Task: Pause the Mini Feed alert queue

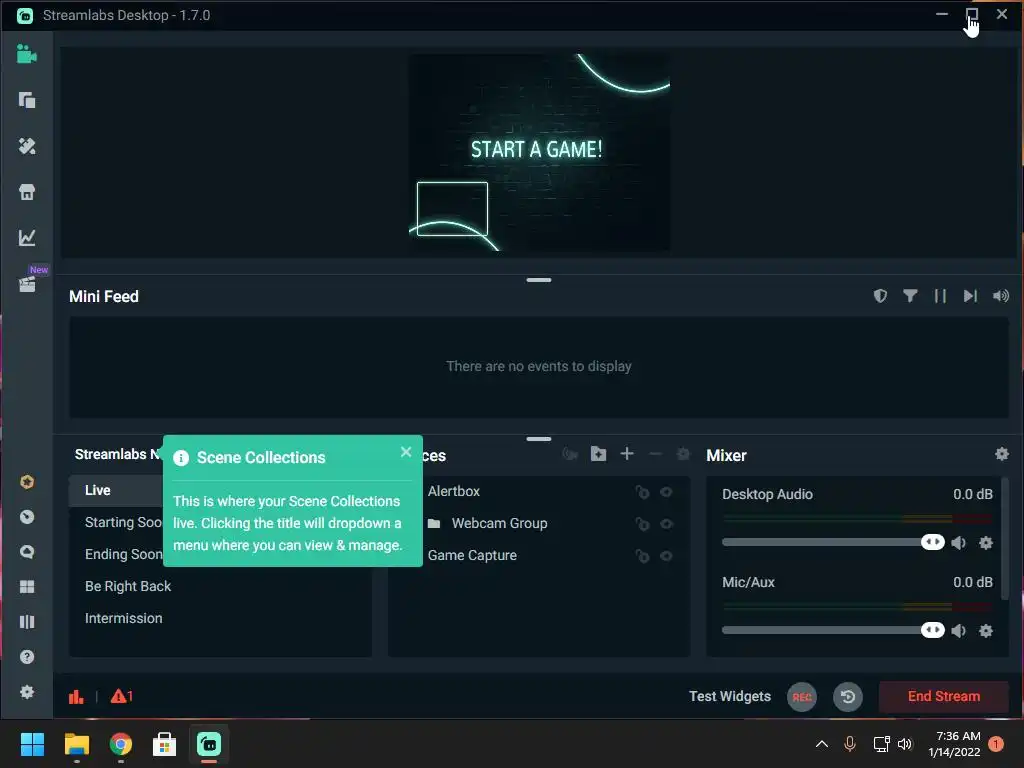Action: pyautogui.click(x=940, y=296)
